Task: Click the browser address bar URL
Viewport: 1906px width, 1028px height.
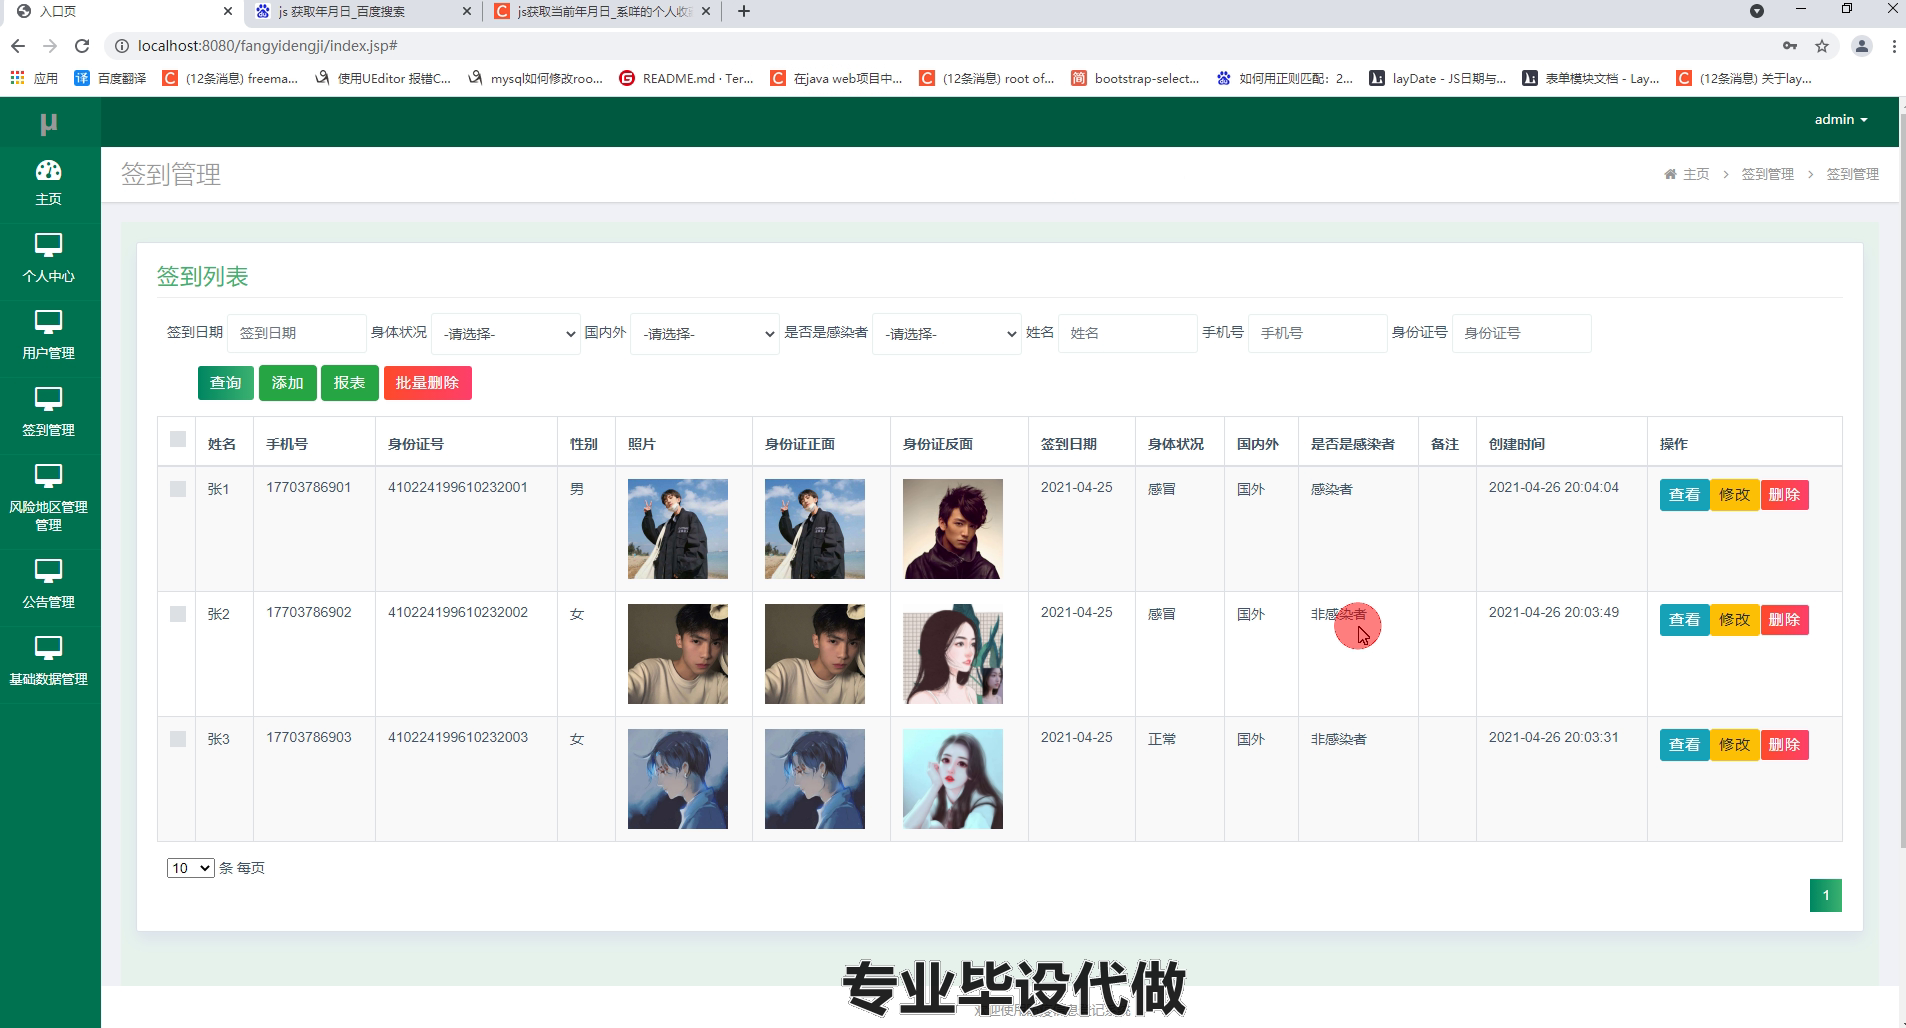Action: [268, 46]
